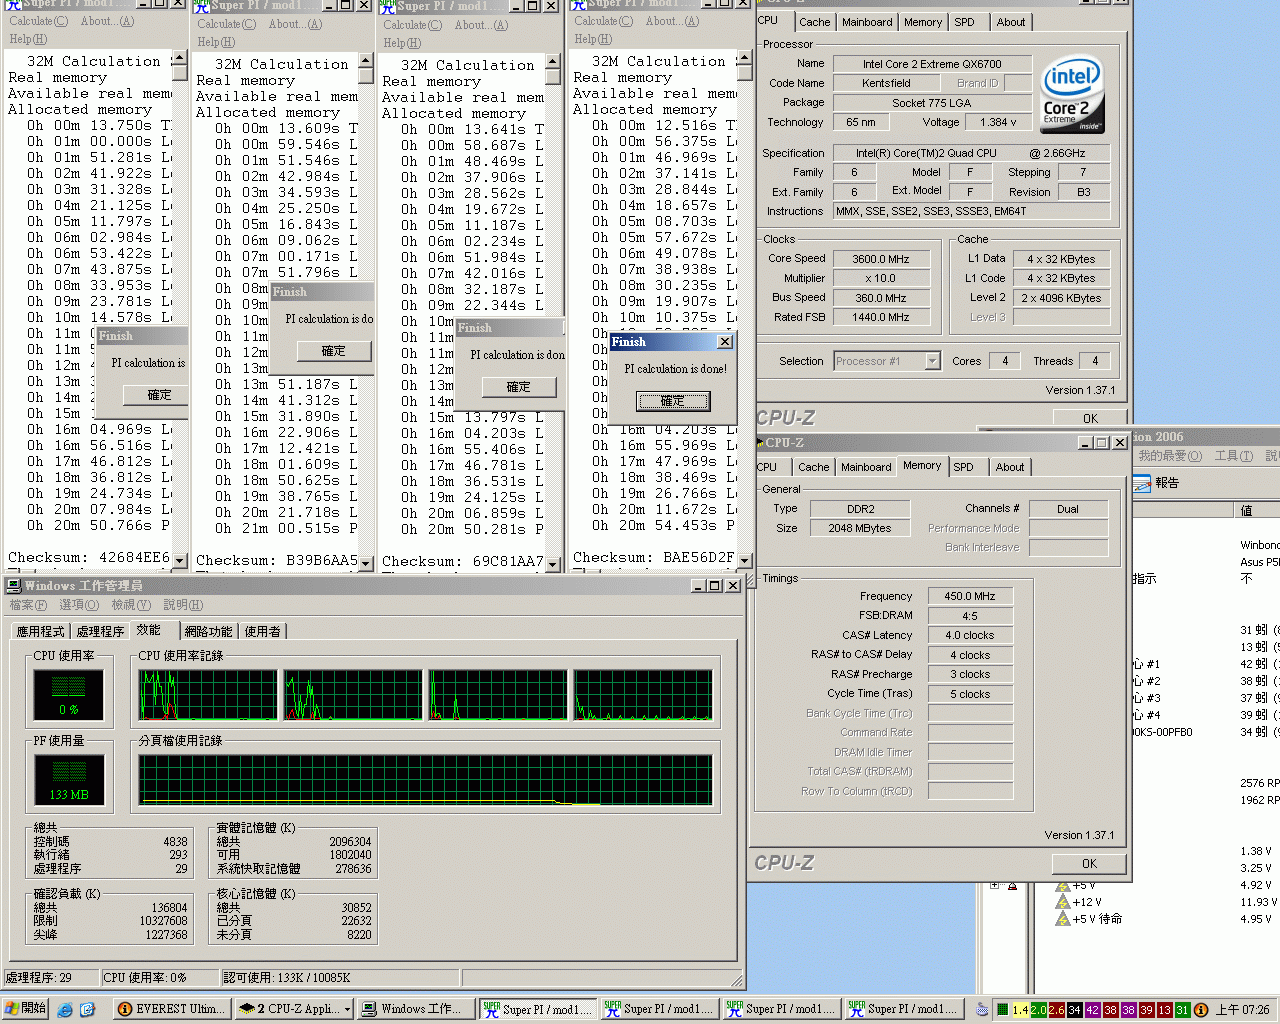Click the processor Name field in CPU-Z
This screenshot has width=1280, height=1024.
931,64
